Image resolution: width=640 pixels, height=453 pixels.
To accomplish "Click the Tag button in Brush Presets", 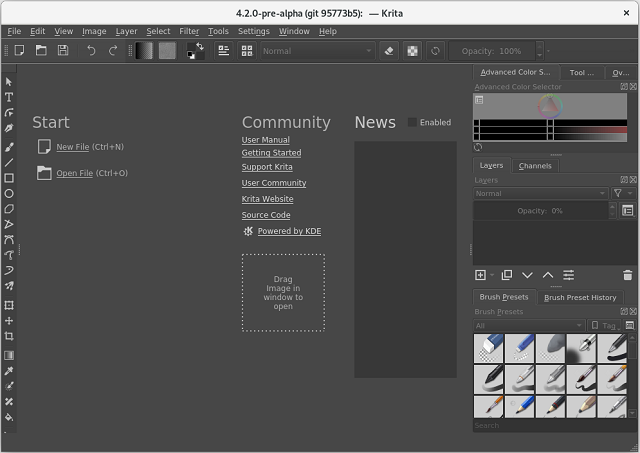I will point(604,326).
